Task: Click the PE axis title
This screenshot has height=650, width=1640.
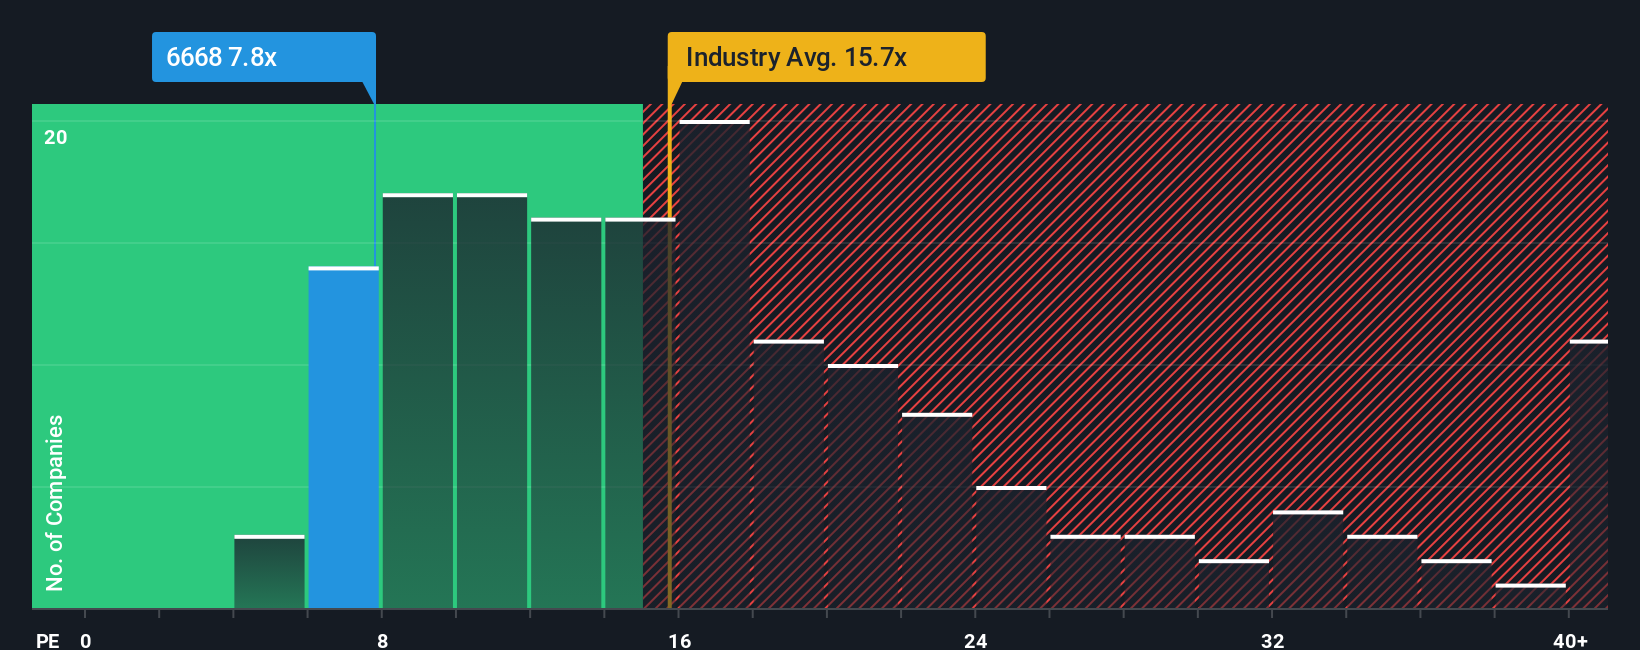Action: [47, 640]
